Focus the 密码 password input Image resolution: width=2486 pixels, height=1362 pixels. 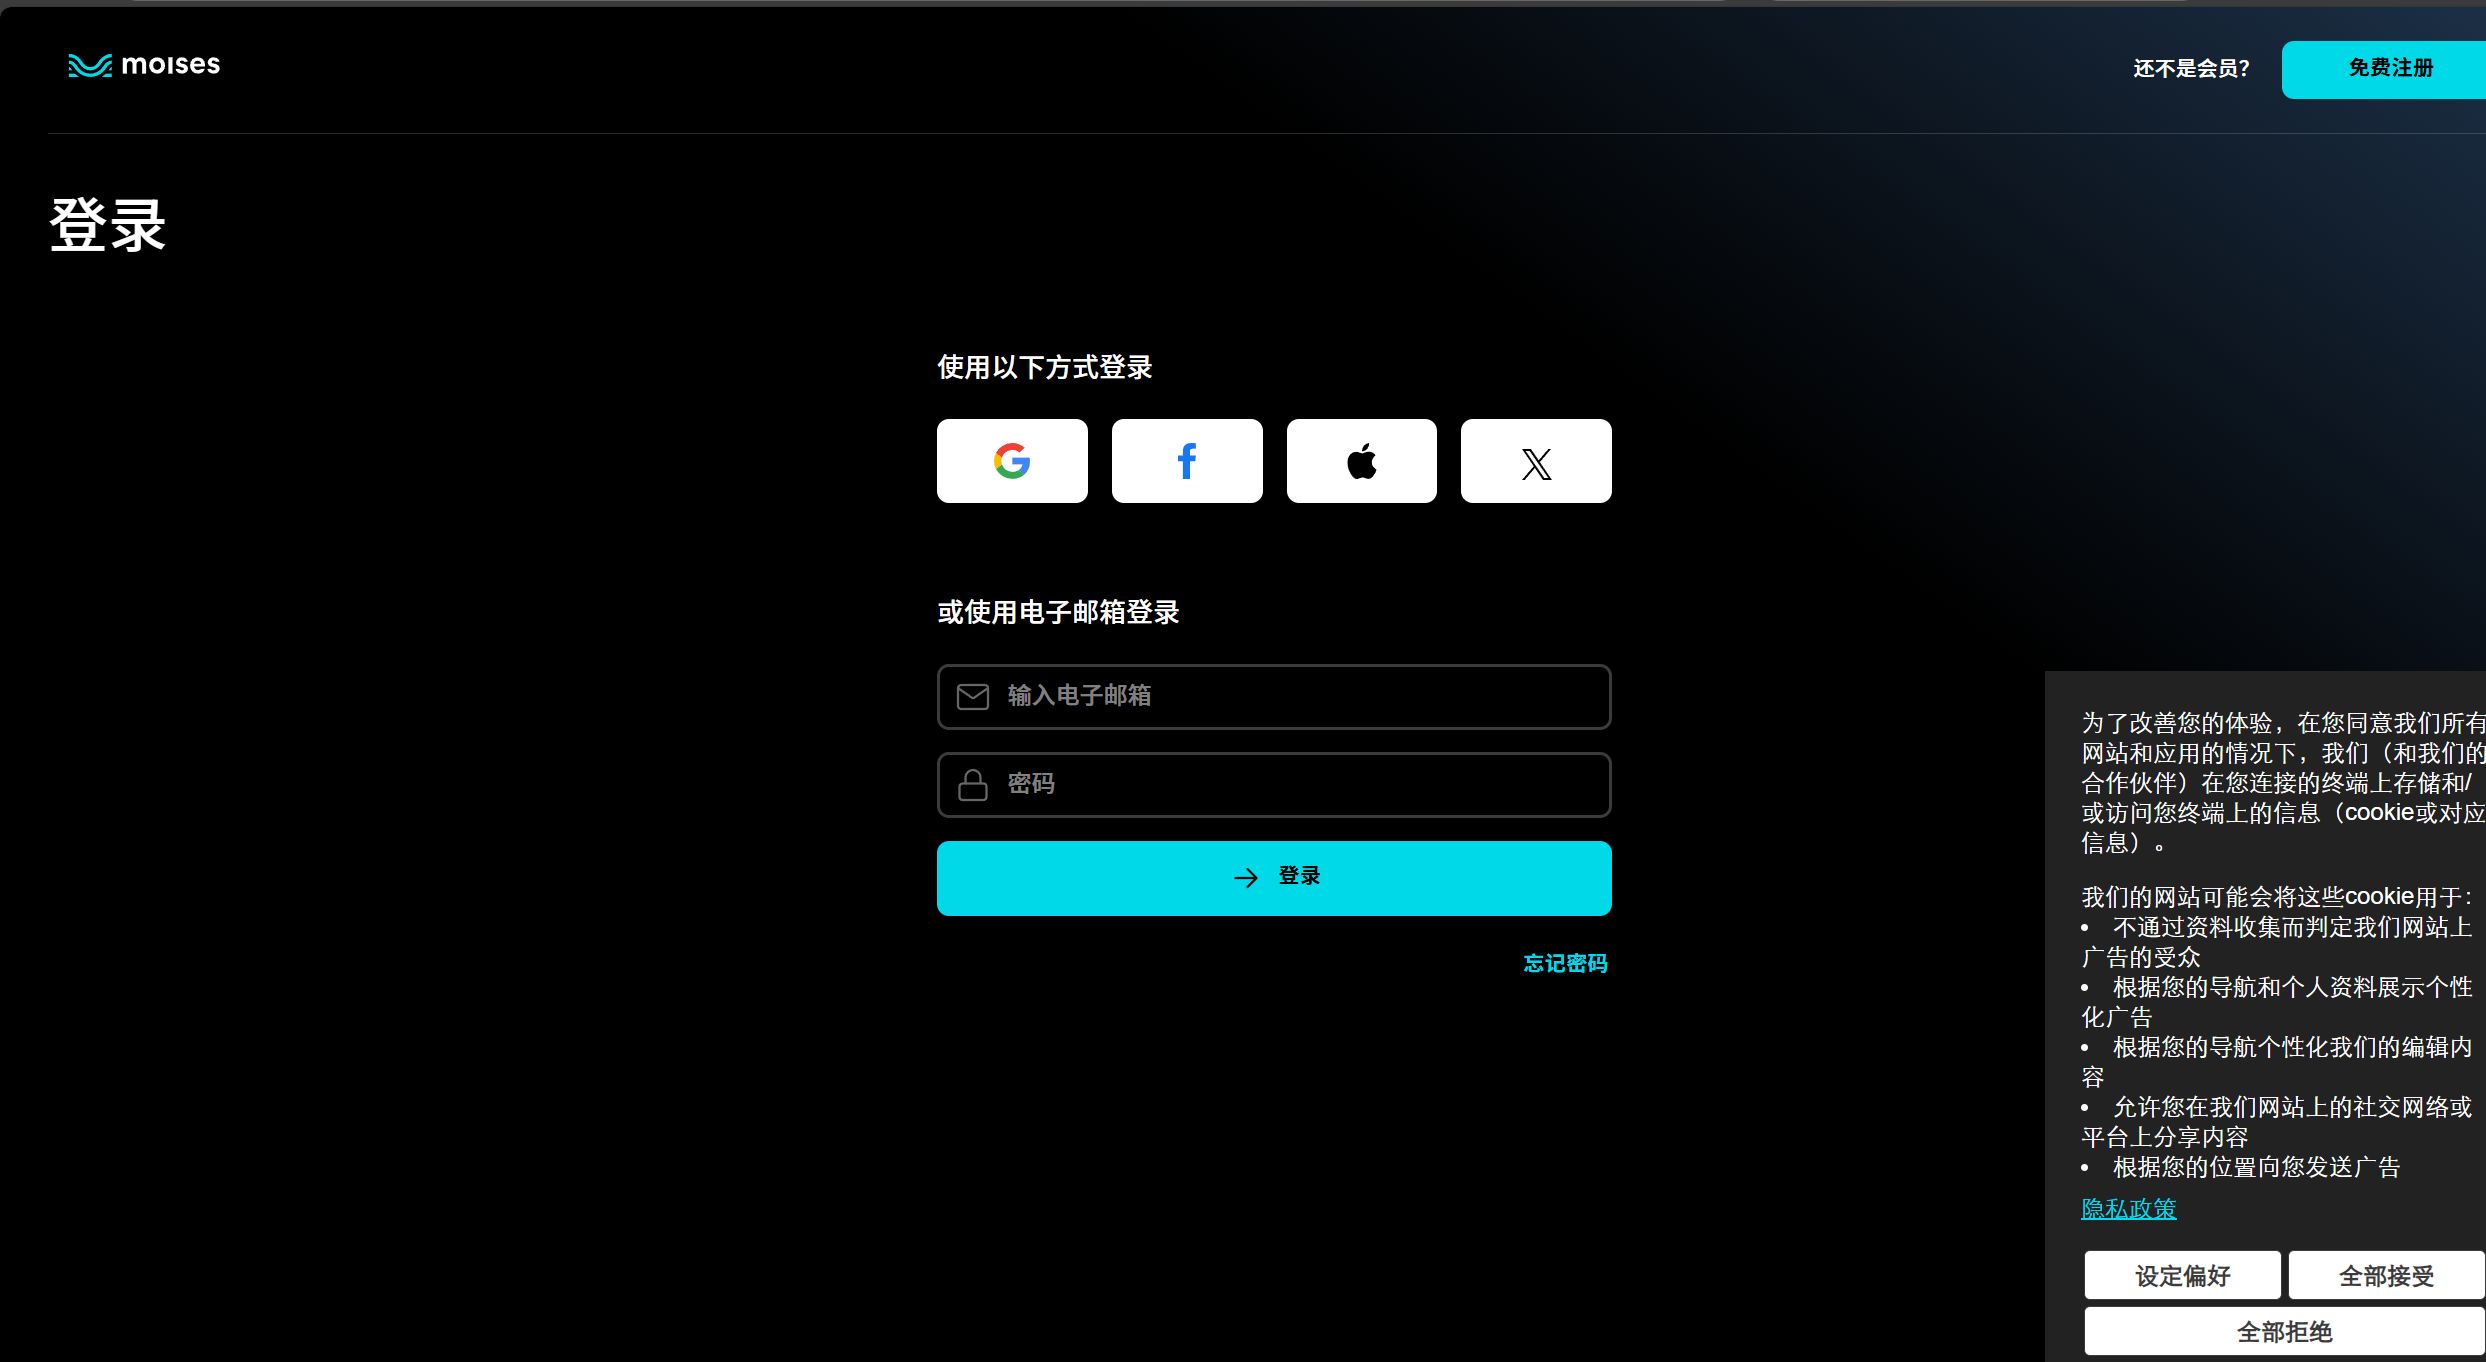coord(1300,785)
